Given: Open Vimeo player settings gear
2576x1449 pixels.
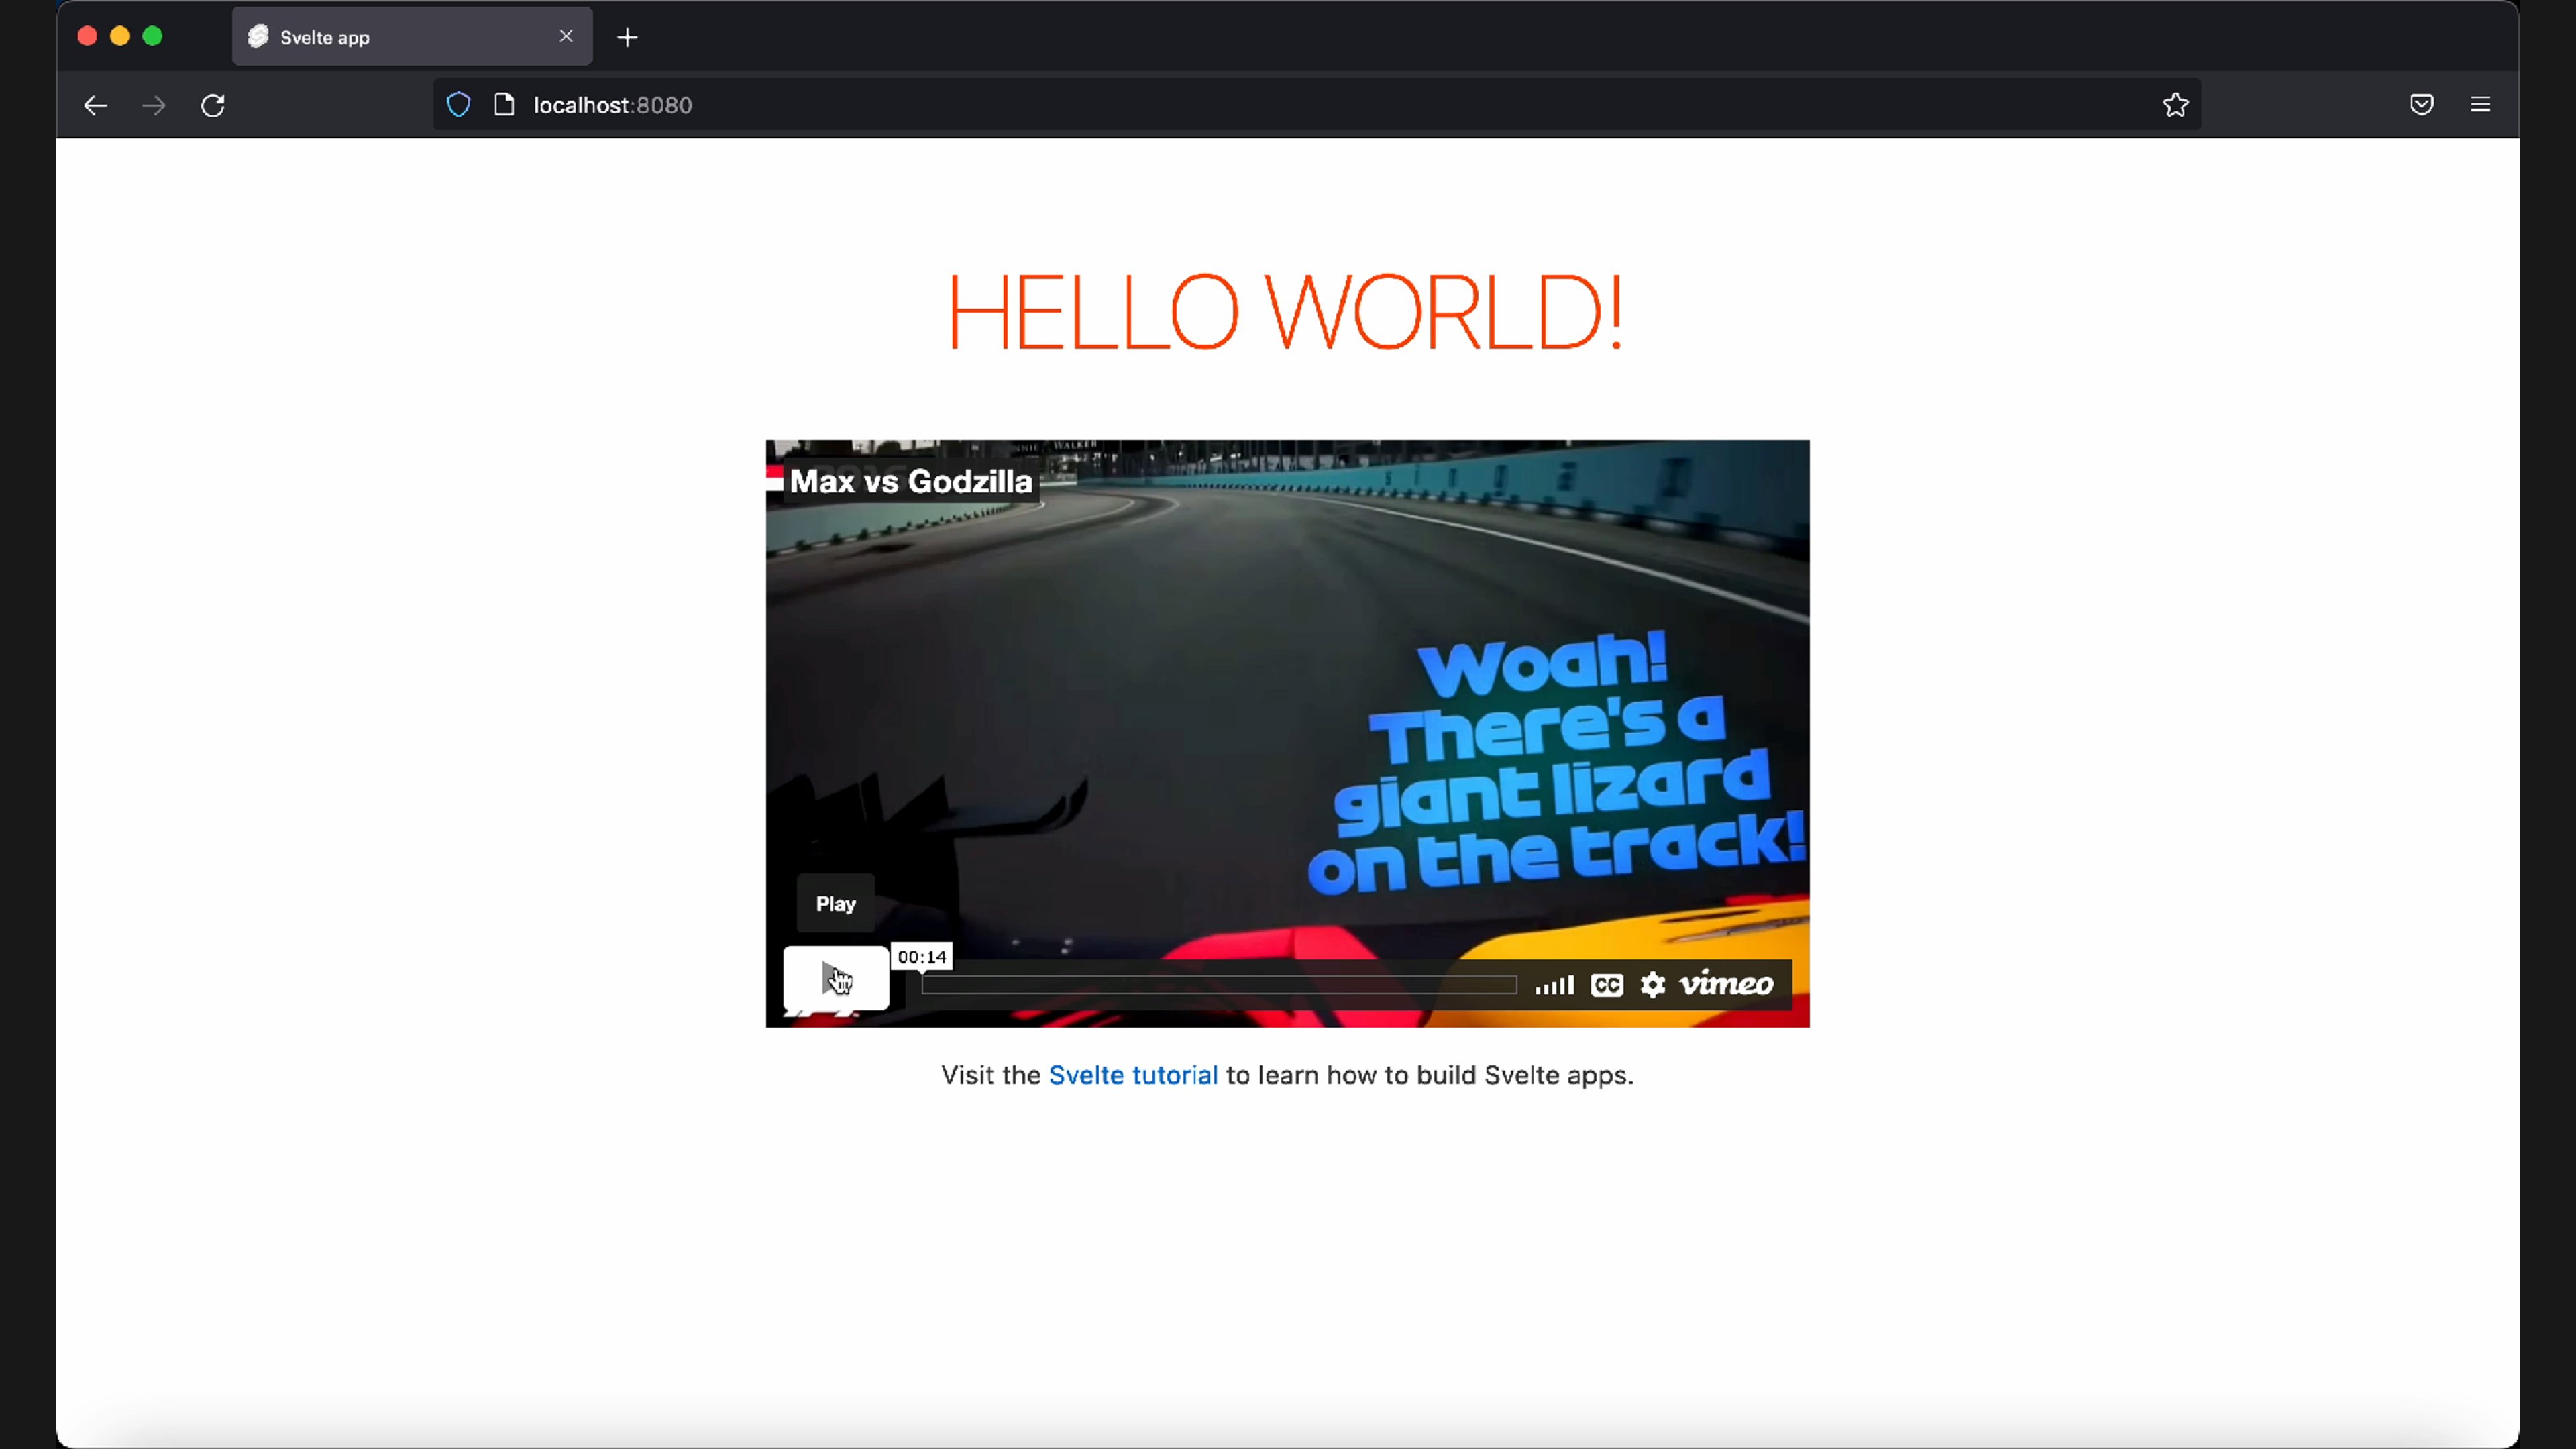Looking at the screenshot, I should click(x=1652, y=985).
